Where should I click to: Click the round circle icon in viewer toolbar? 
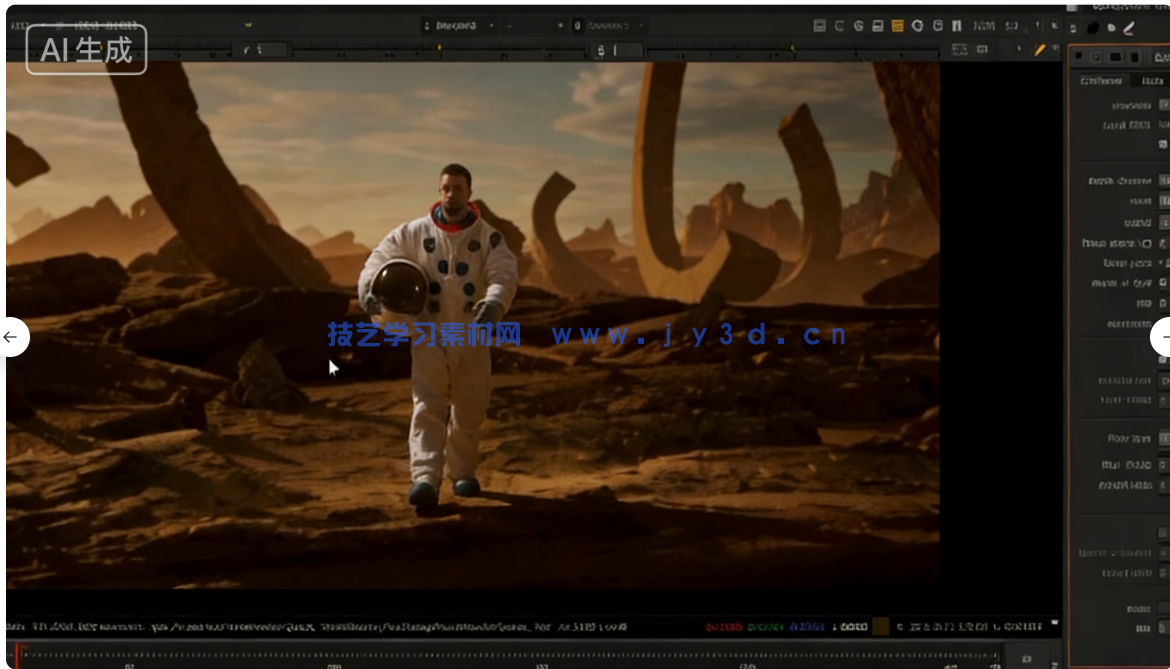[x=917, y=25]
